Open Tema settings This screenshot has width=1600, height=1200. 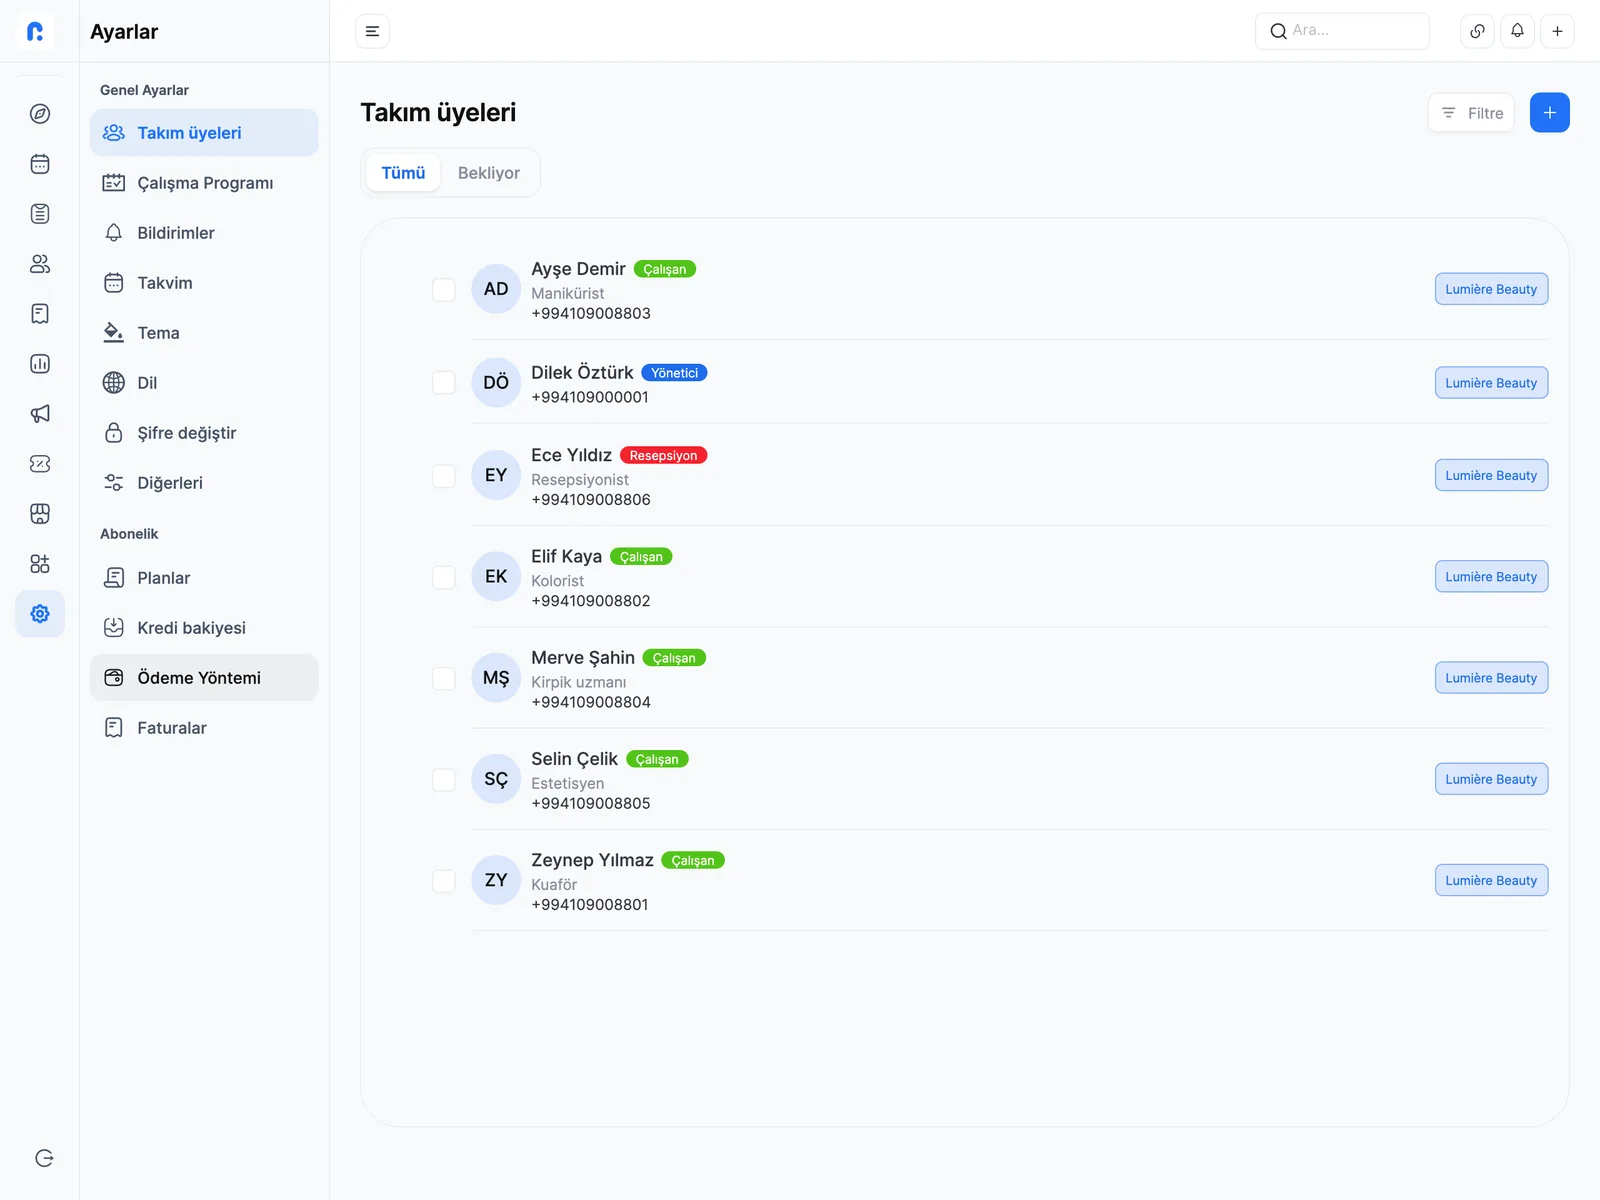point(204,333)
